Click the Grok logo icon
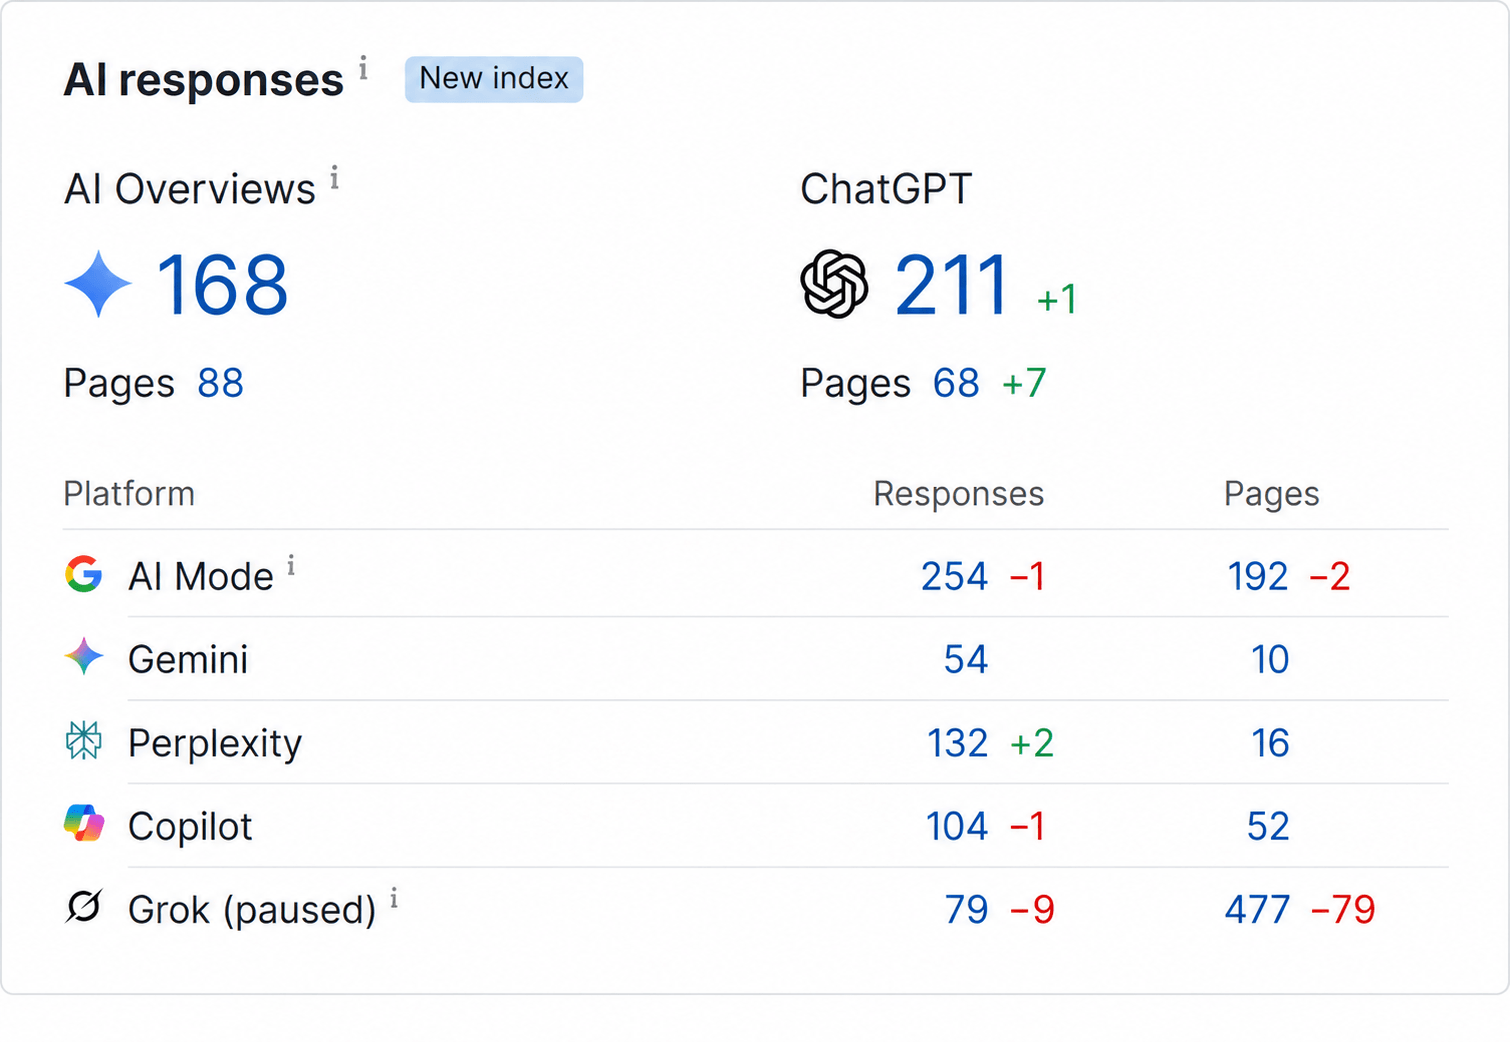Screen dimensions: 1510x1042 pyautogui.click(x=84, y=907)
